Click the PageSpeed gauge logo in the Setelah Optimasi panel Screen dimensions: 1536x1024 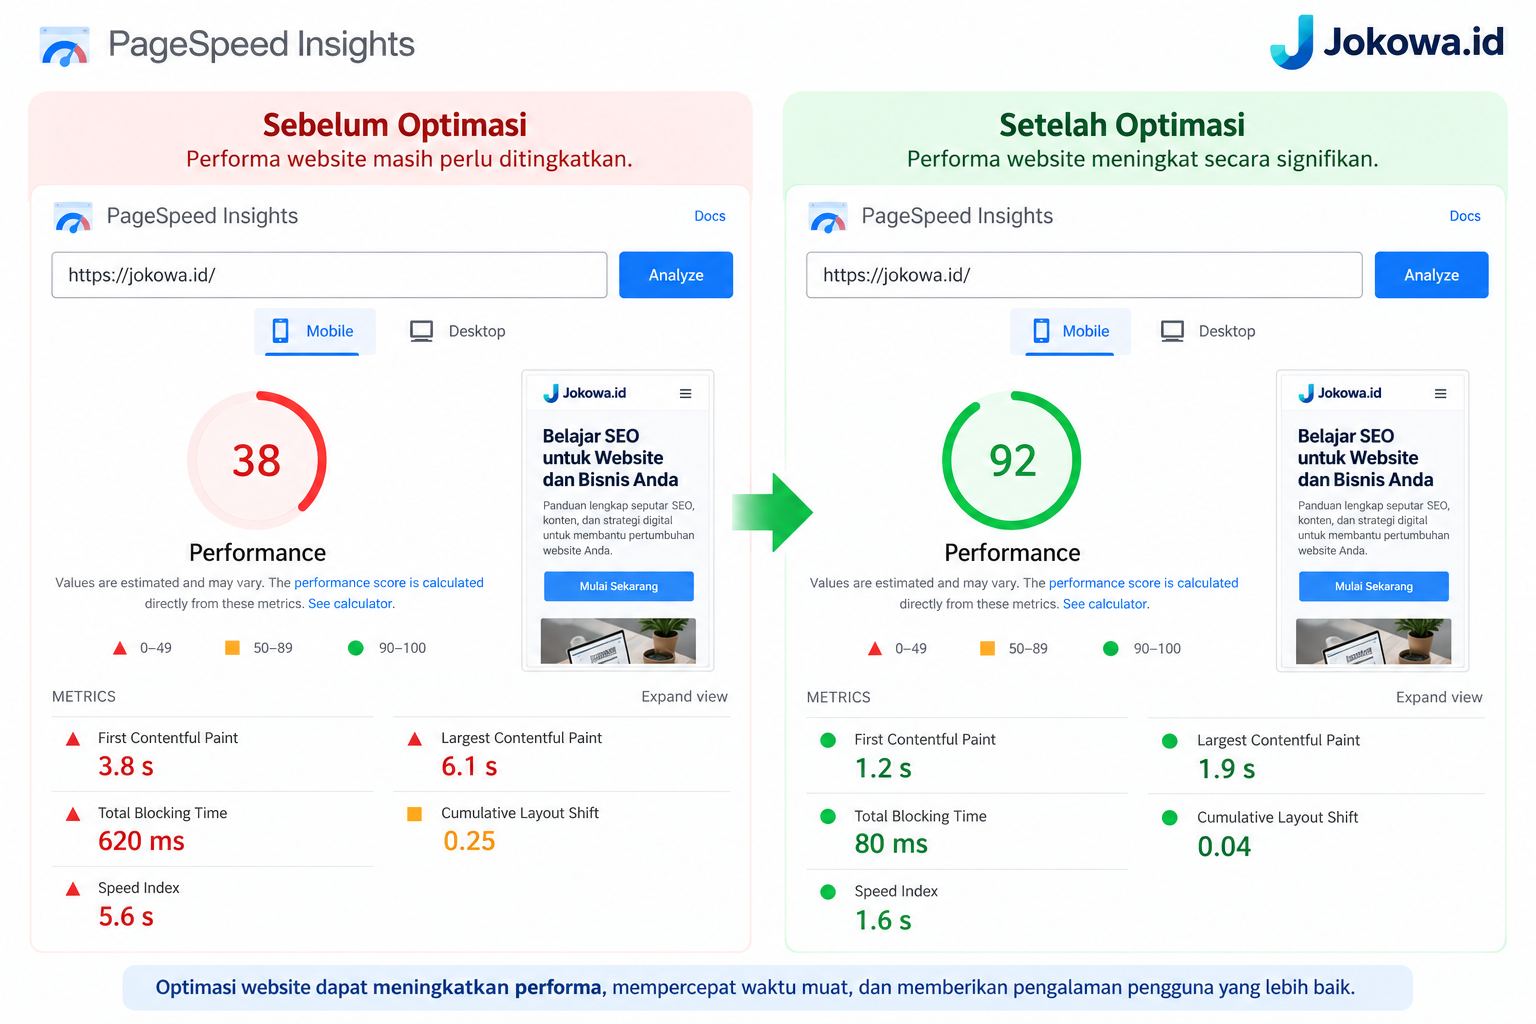(828, 217)
